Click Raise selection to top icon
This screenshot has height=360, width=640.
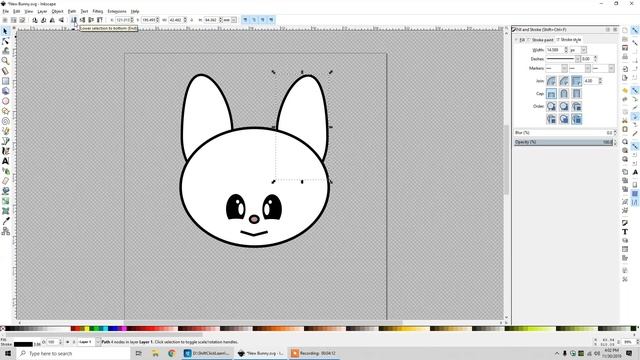[99, 20]
